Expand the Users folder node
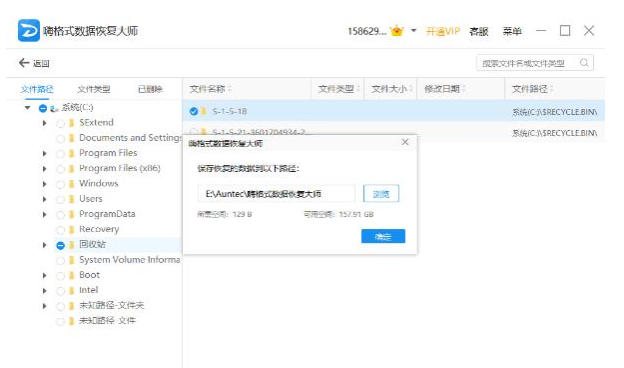Viewport: 624px width, 368px height. 45,199
